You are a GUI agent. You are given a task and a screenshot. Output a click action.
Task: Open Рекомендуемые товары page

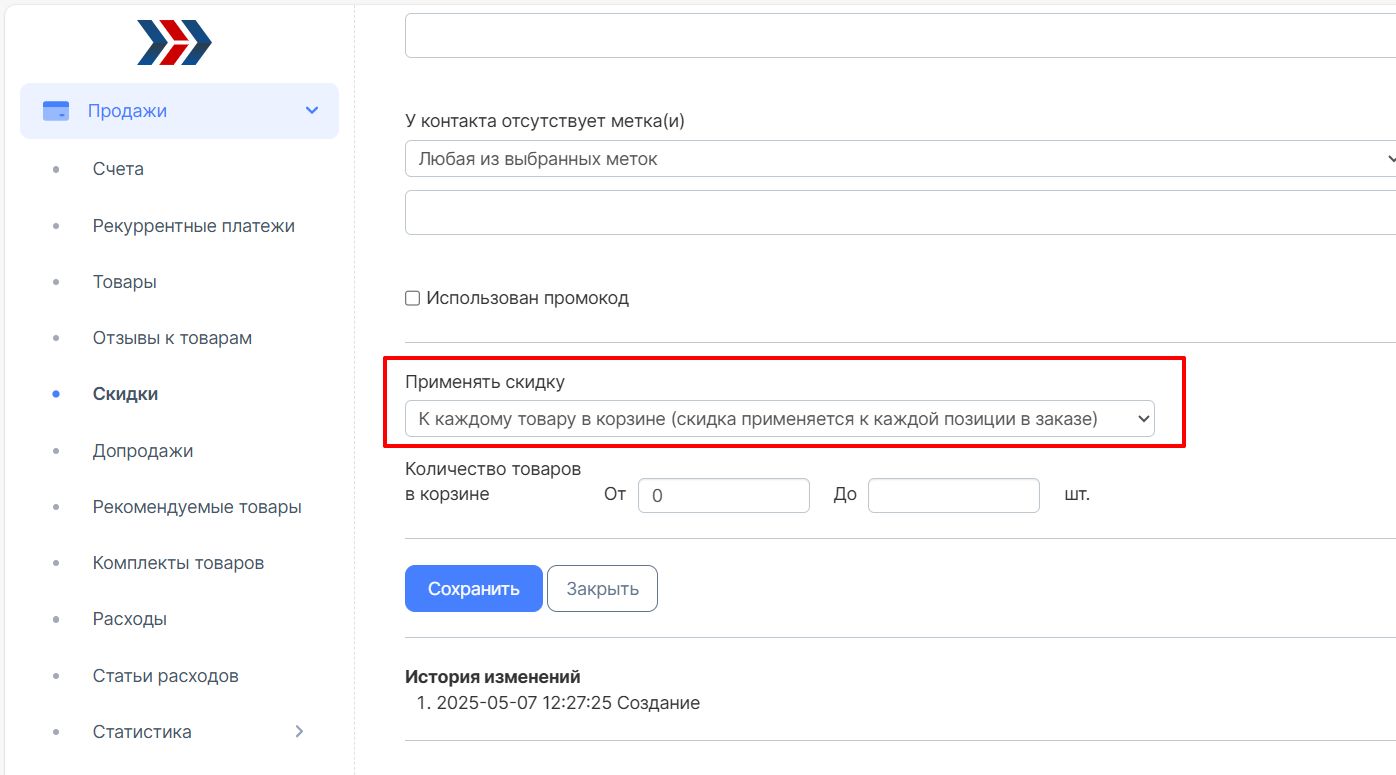(197, 507)
